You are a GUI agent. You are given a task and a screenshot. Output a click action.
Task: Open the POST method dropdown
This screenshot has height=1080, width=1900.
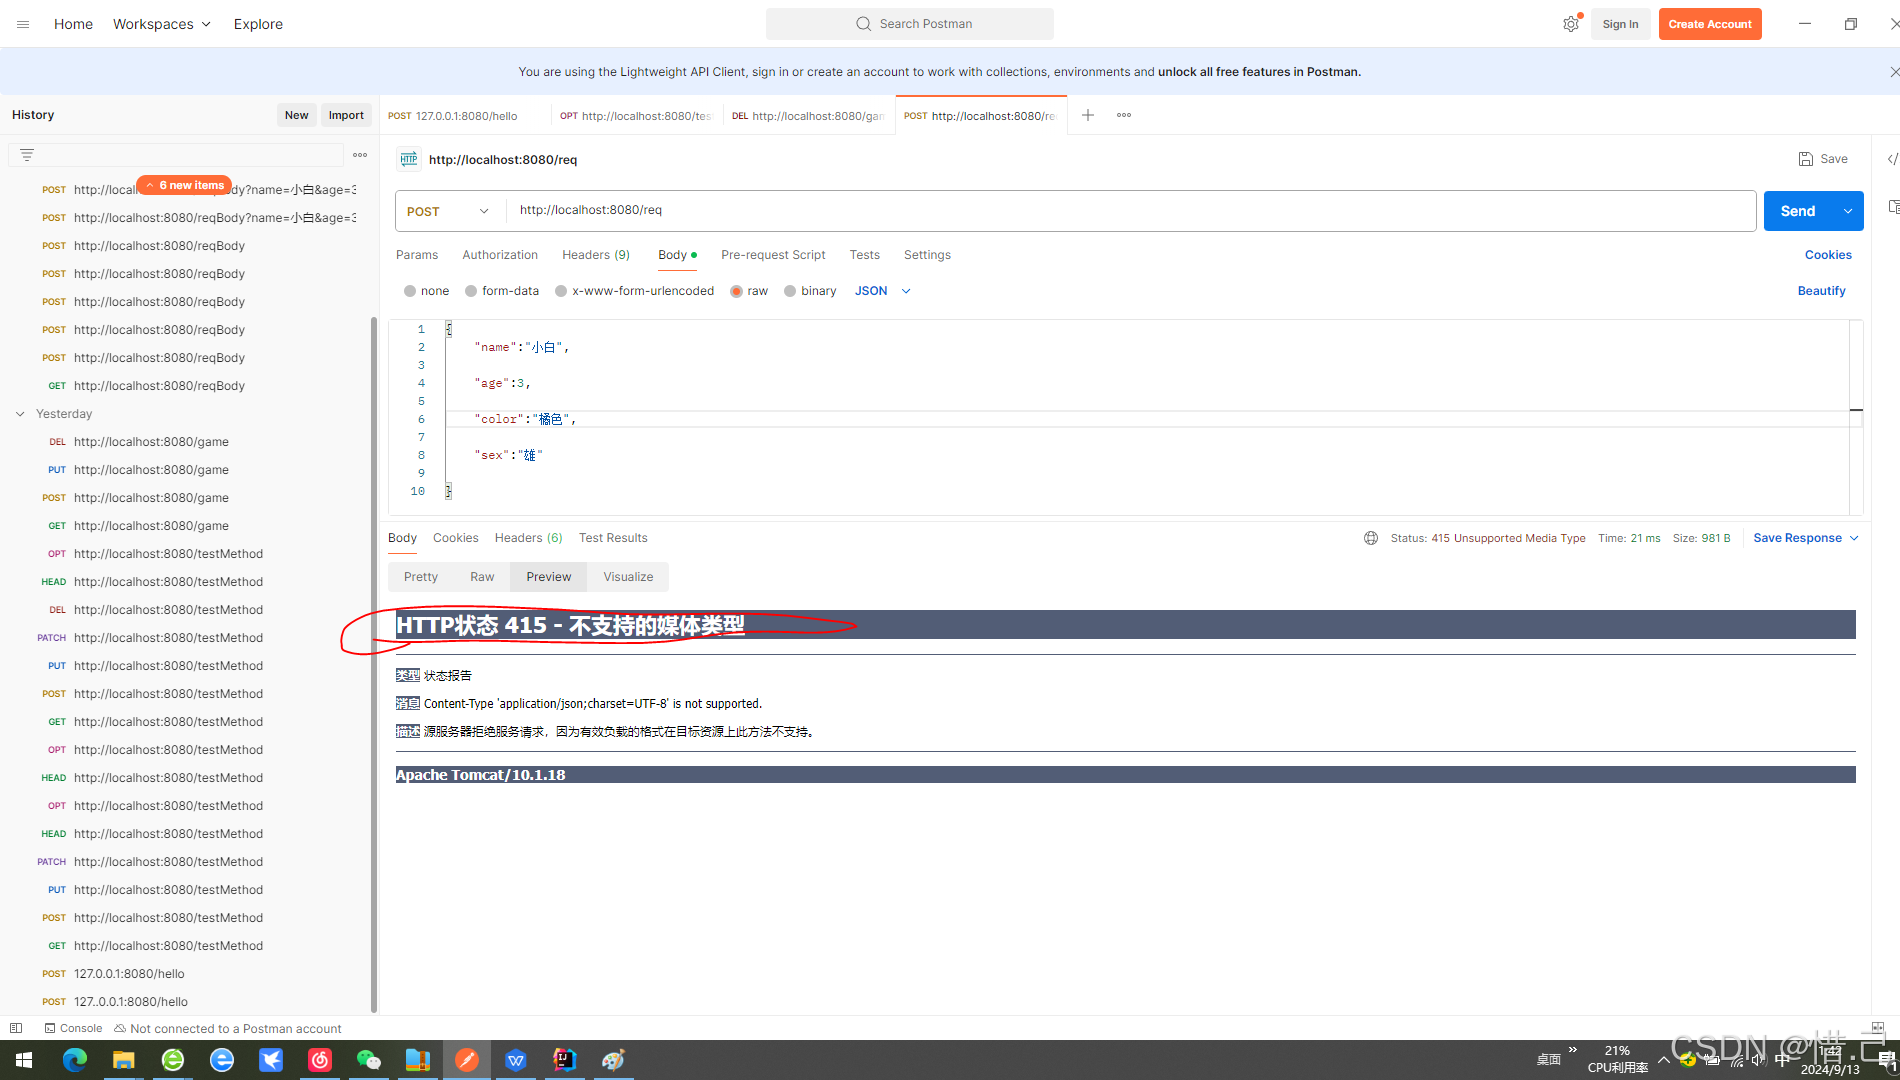coord(450,211)
